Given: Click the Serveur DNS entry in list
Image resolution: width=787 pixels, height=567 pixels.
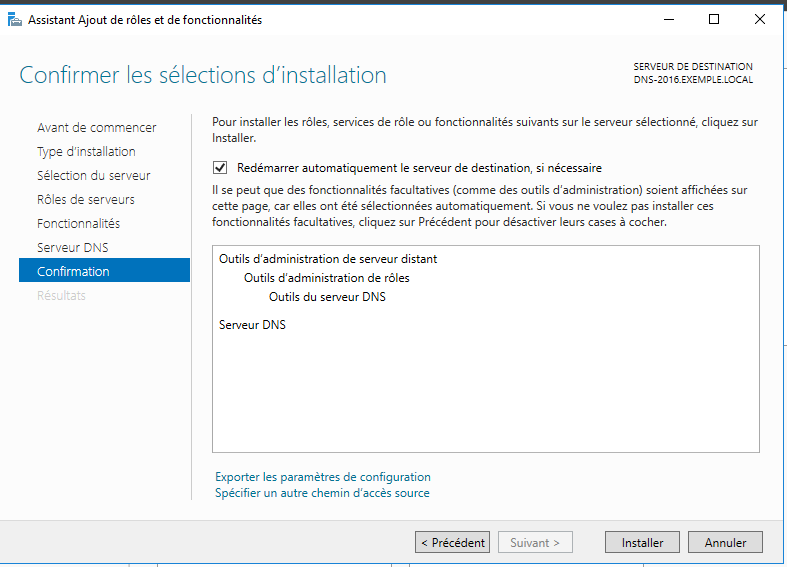Looking at the screenshot, I should [x=252, y=325].
